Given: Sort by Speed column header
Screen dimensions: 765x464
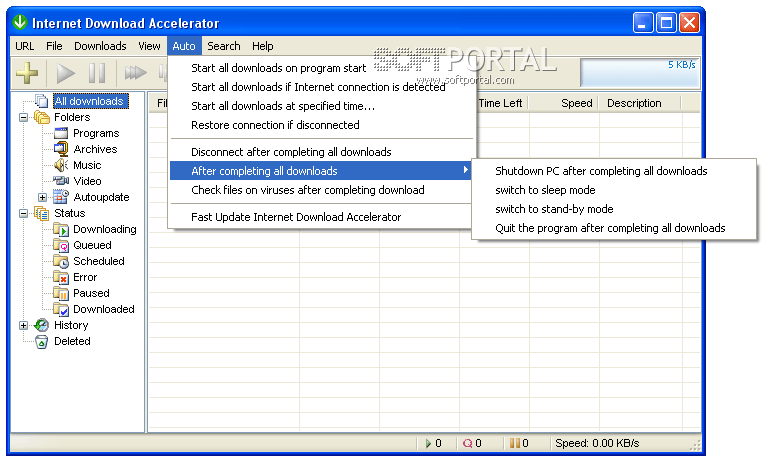Looking at the screenshot, I should [564, 103].
